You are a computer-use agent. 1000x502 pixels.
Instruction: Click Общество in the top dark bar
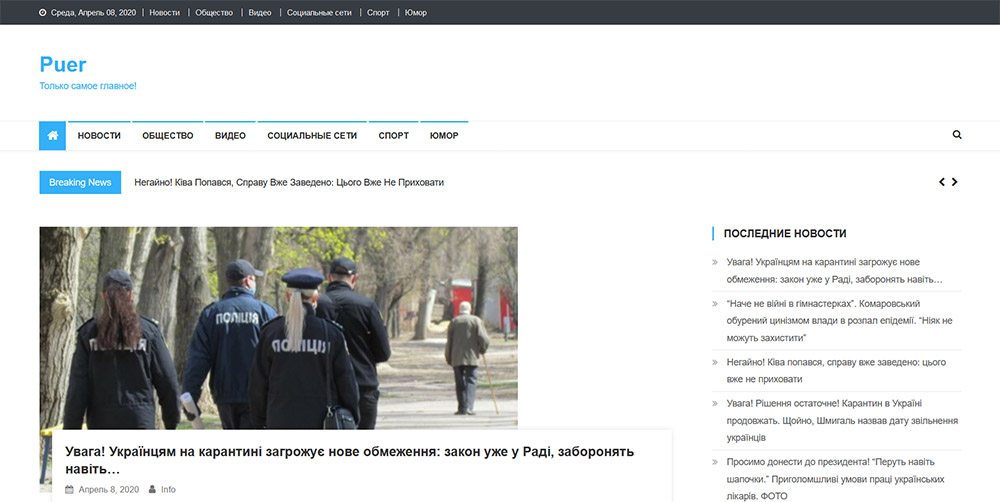pos(214,13)
